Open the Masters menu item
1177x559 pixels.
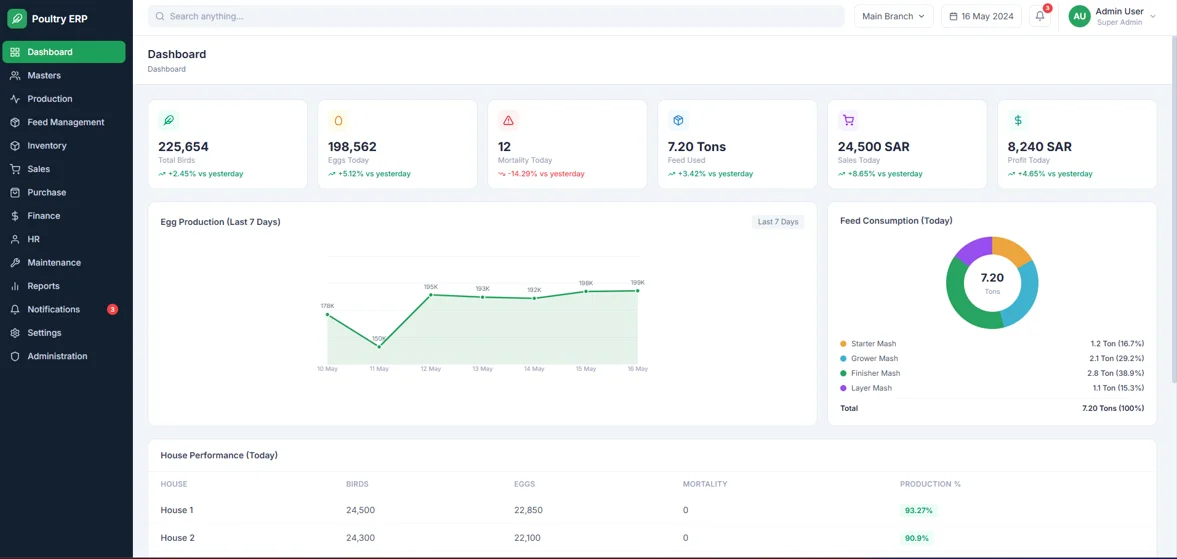coord(64,75)
